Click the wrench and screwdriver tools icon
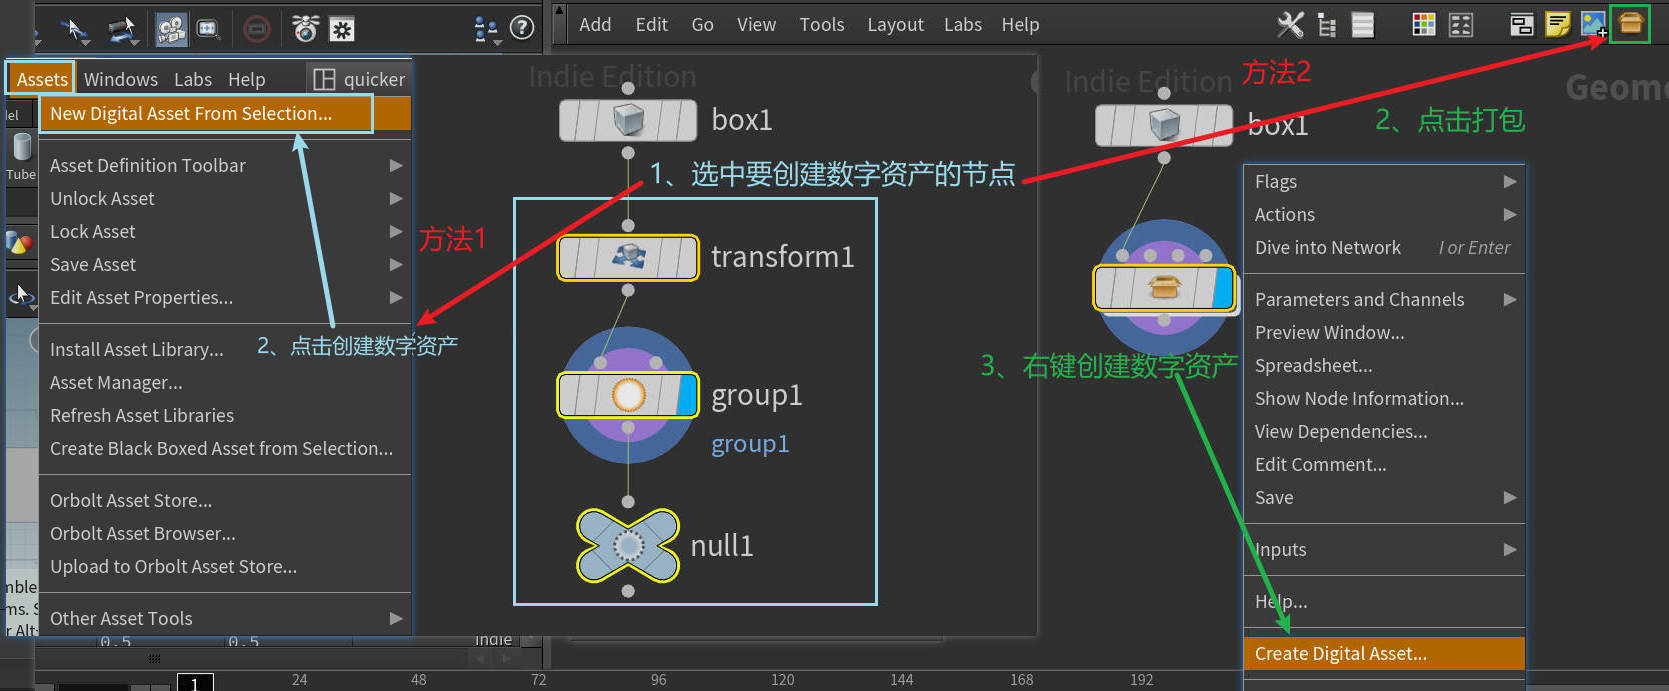Image resolution: width=1669 pixels, height=691 pixels. (x=1290, y=25)
